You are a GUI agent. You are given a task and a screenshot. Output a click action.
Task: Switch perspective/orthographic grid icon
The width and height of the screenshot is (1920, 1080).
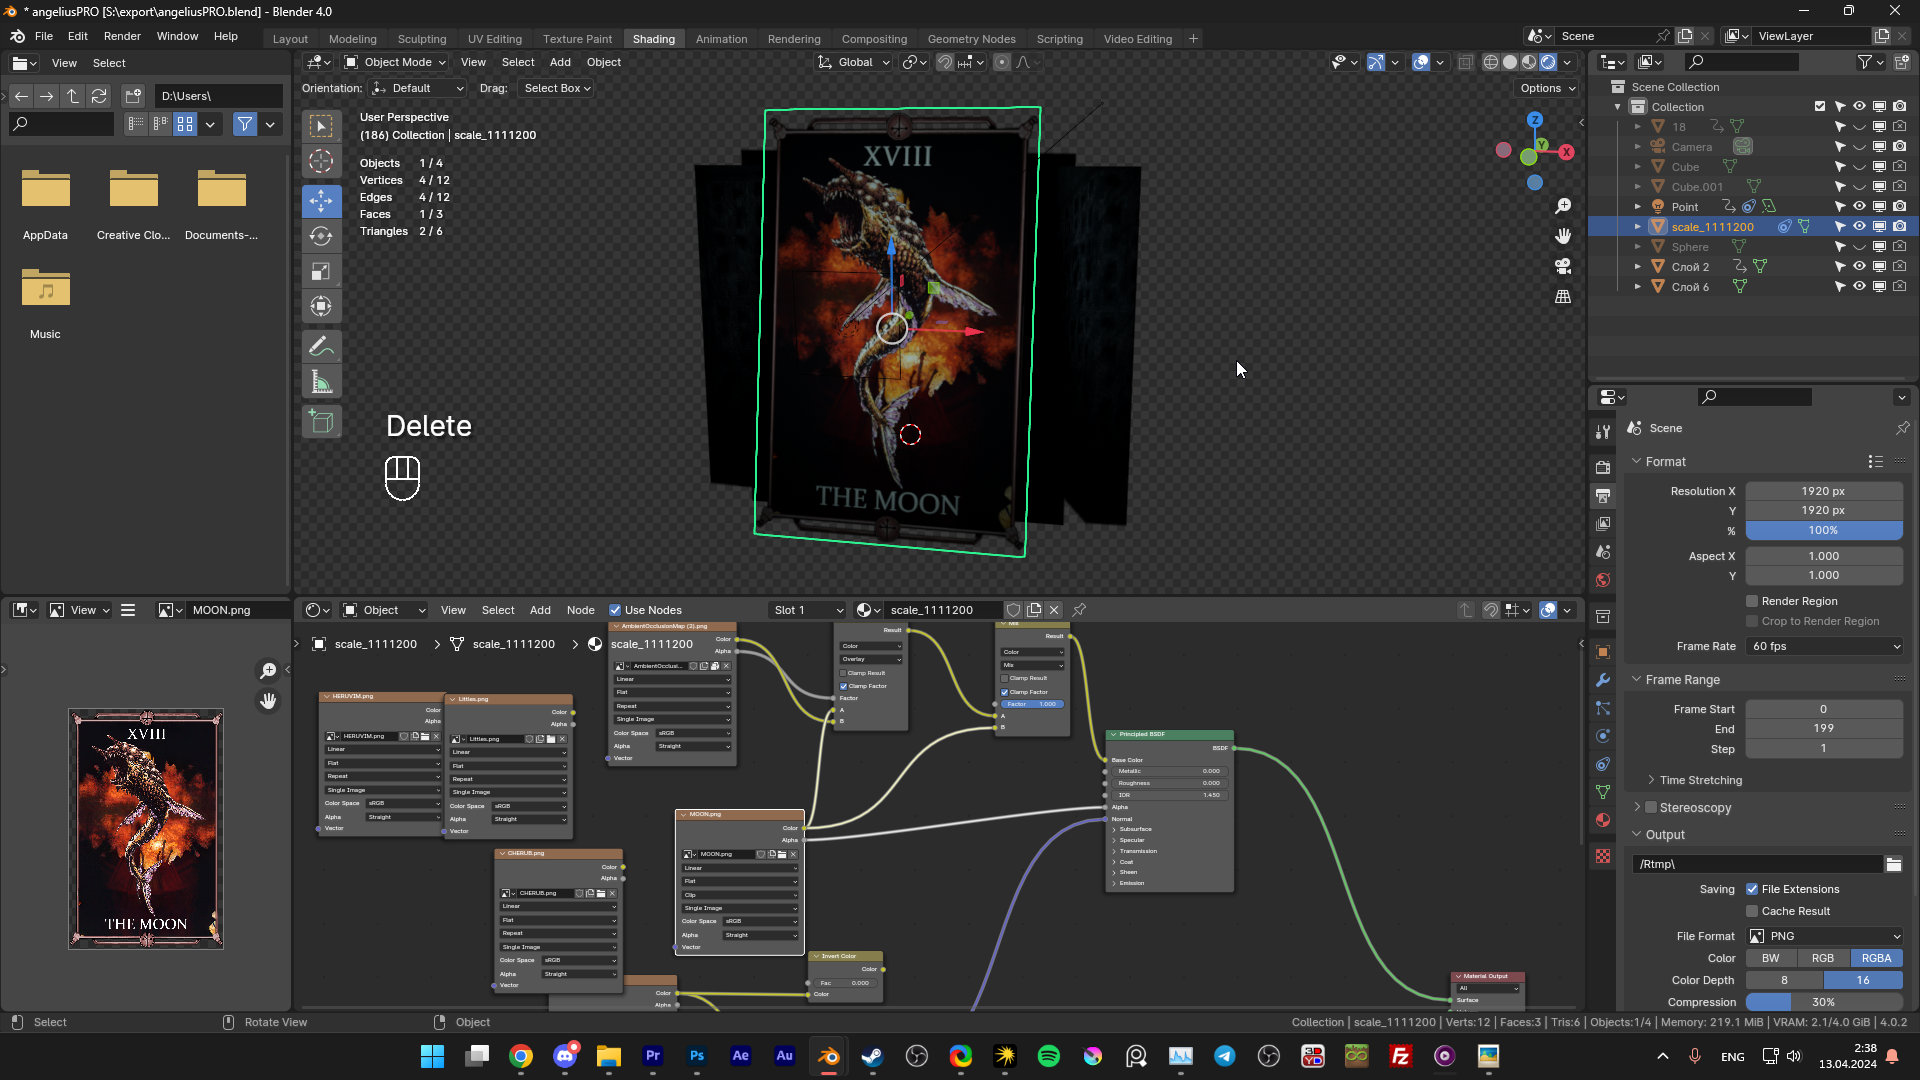tap(1563, 297)
